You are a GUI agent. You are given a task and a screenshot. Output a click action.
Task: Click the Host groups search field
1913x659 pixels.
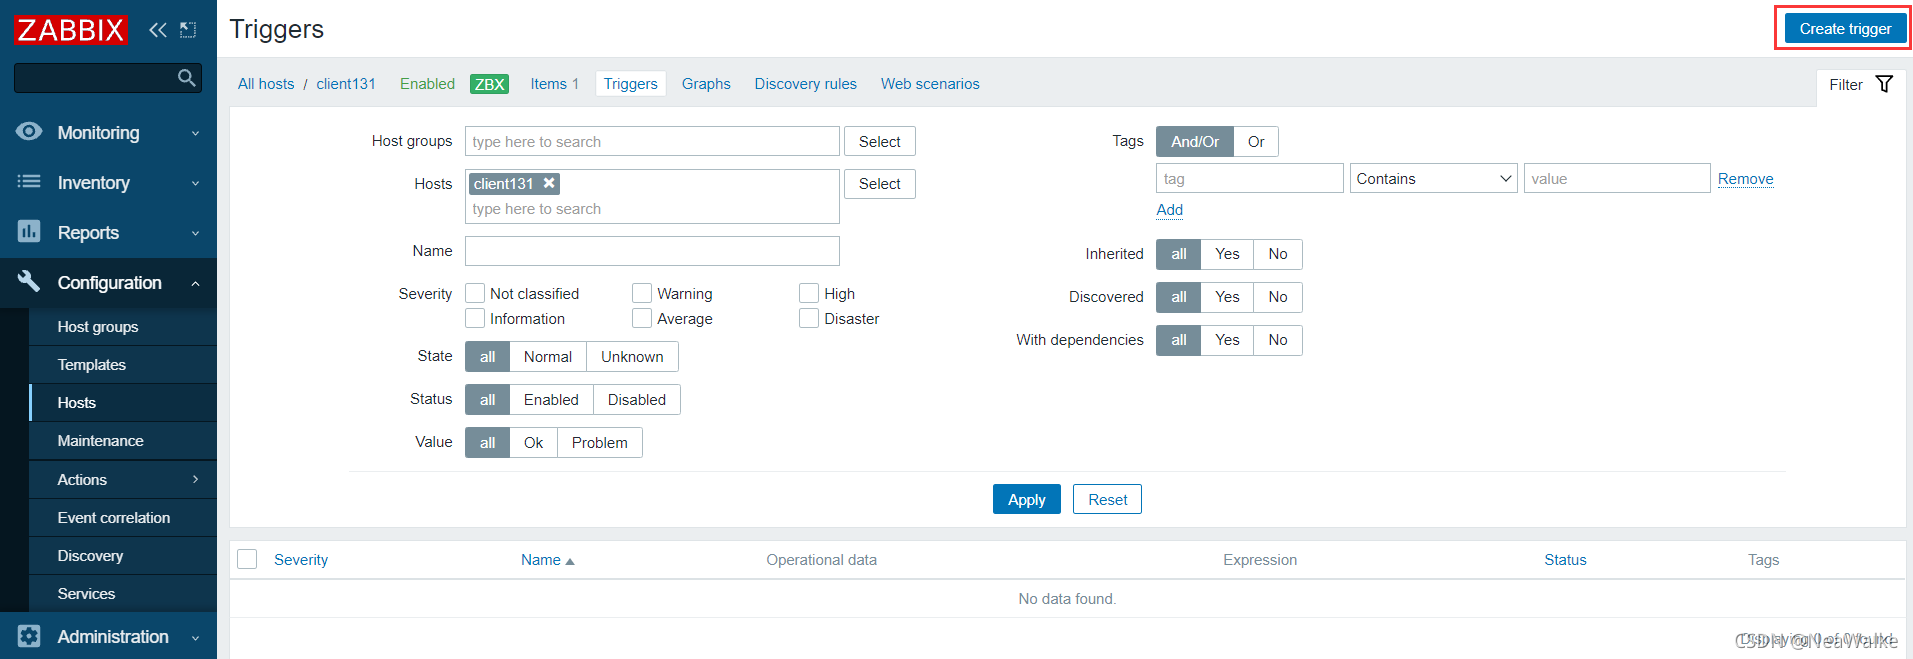652,142
